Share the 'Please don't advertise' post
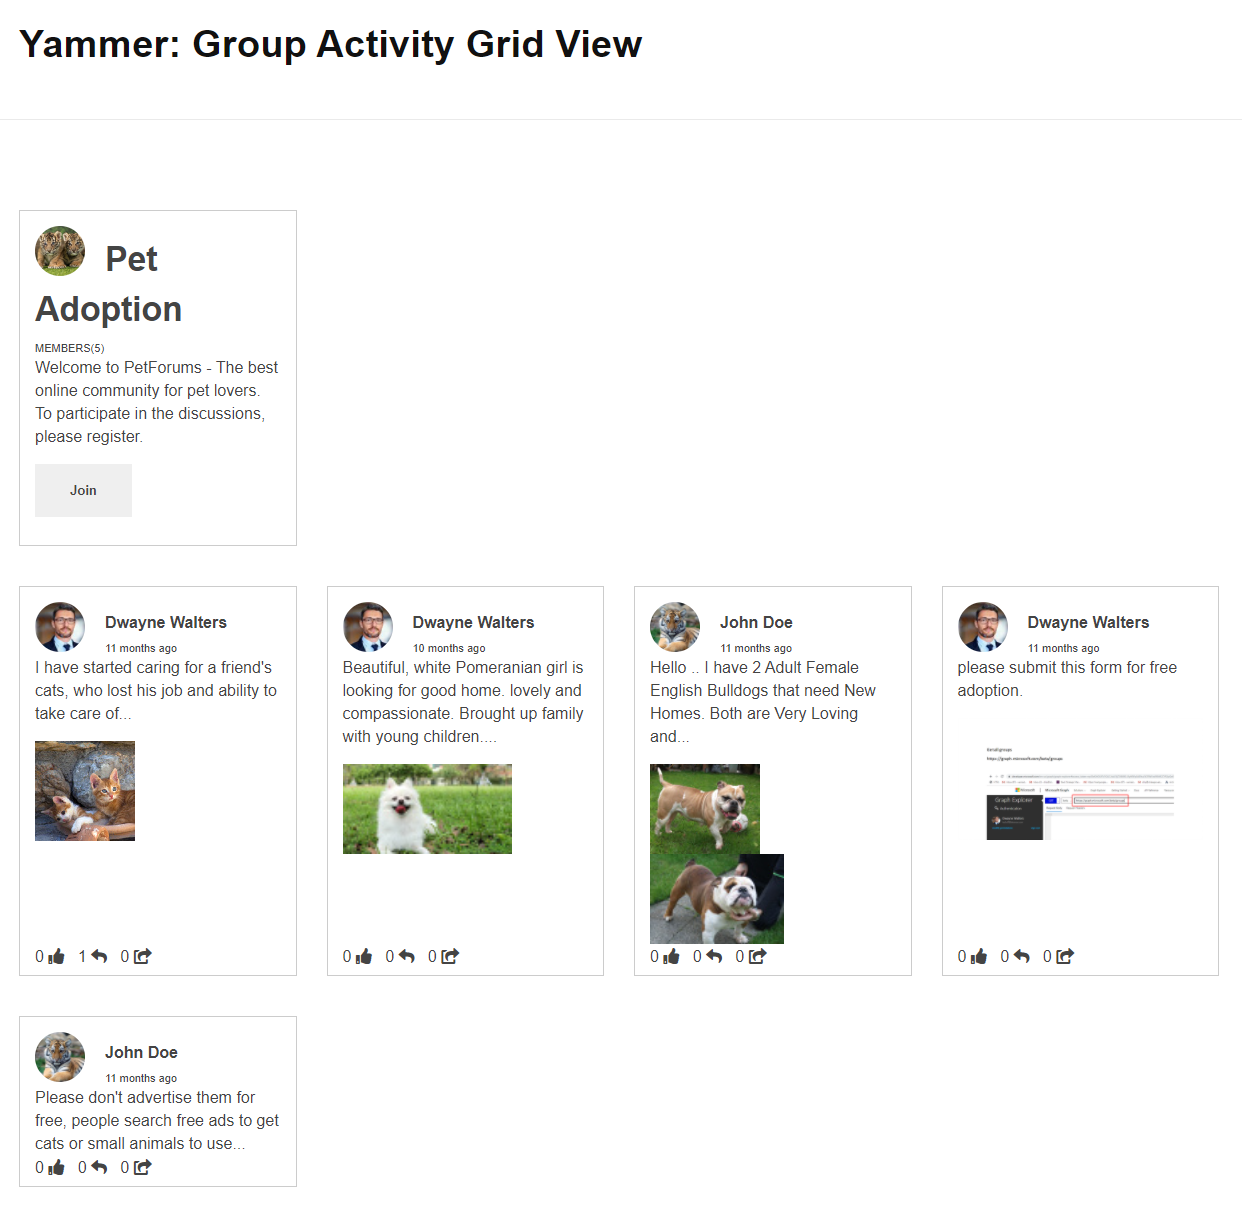The height and width of the screenshot is (1228, 1242). click(143, 1168)
